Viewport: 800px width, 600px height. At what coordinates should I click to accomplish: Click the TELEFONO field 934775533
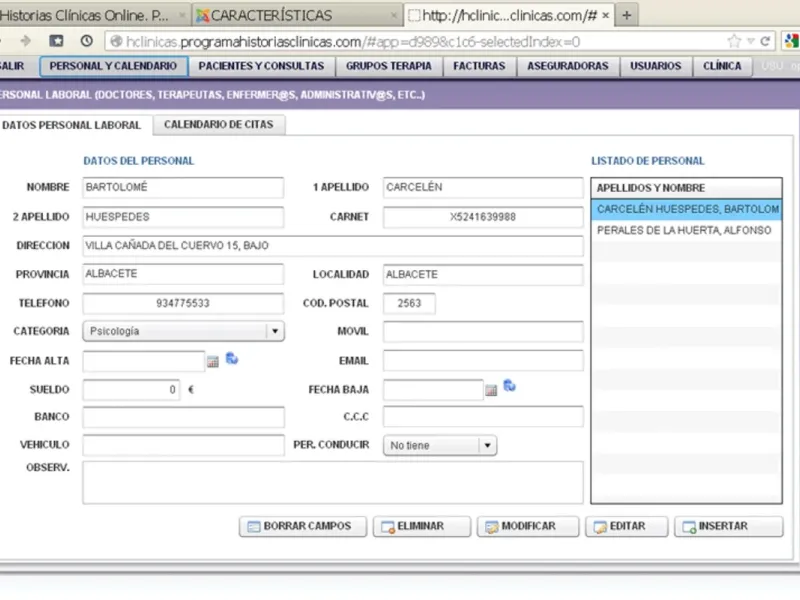pos(183,303)
